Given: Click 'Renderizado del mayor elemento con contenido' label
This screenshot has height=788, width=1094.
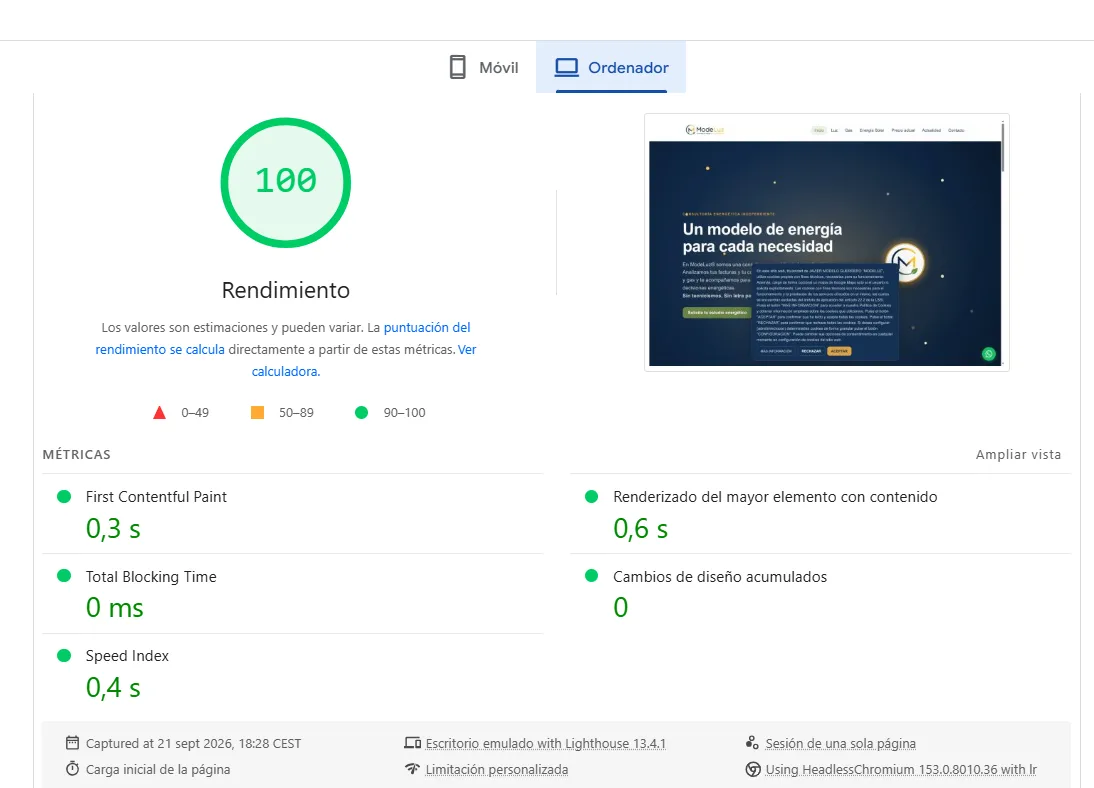Looking at the screenshot, I should point(775,497).
